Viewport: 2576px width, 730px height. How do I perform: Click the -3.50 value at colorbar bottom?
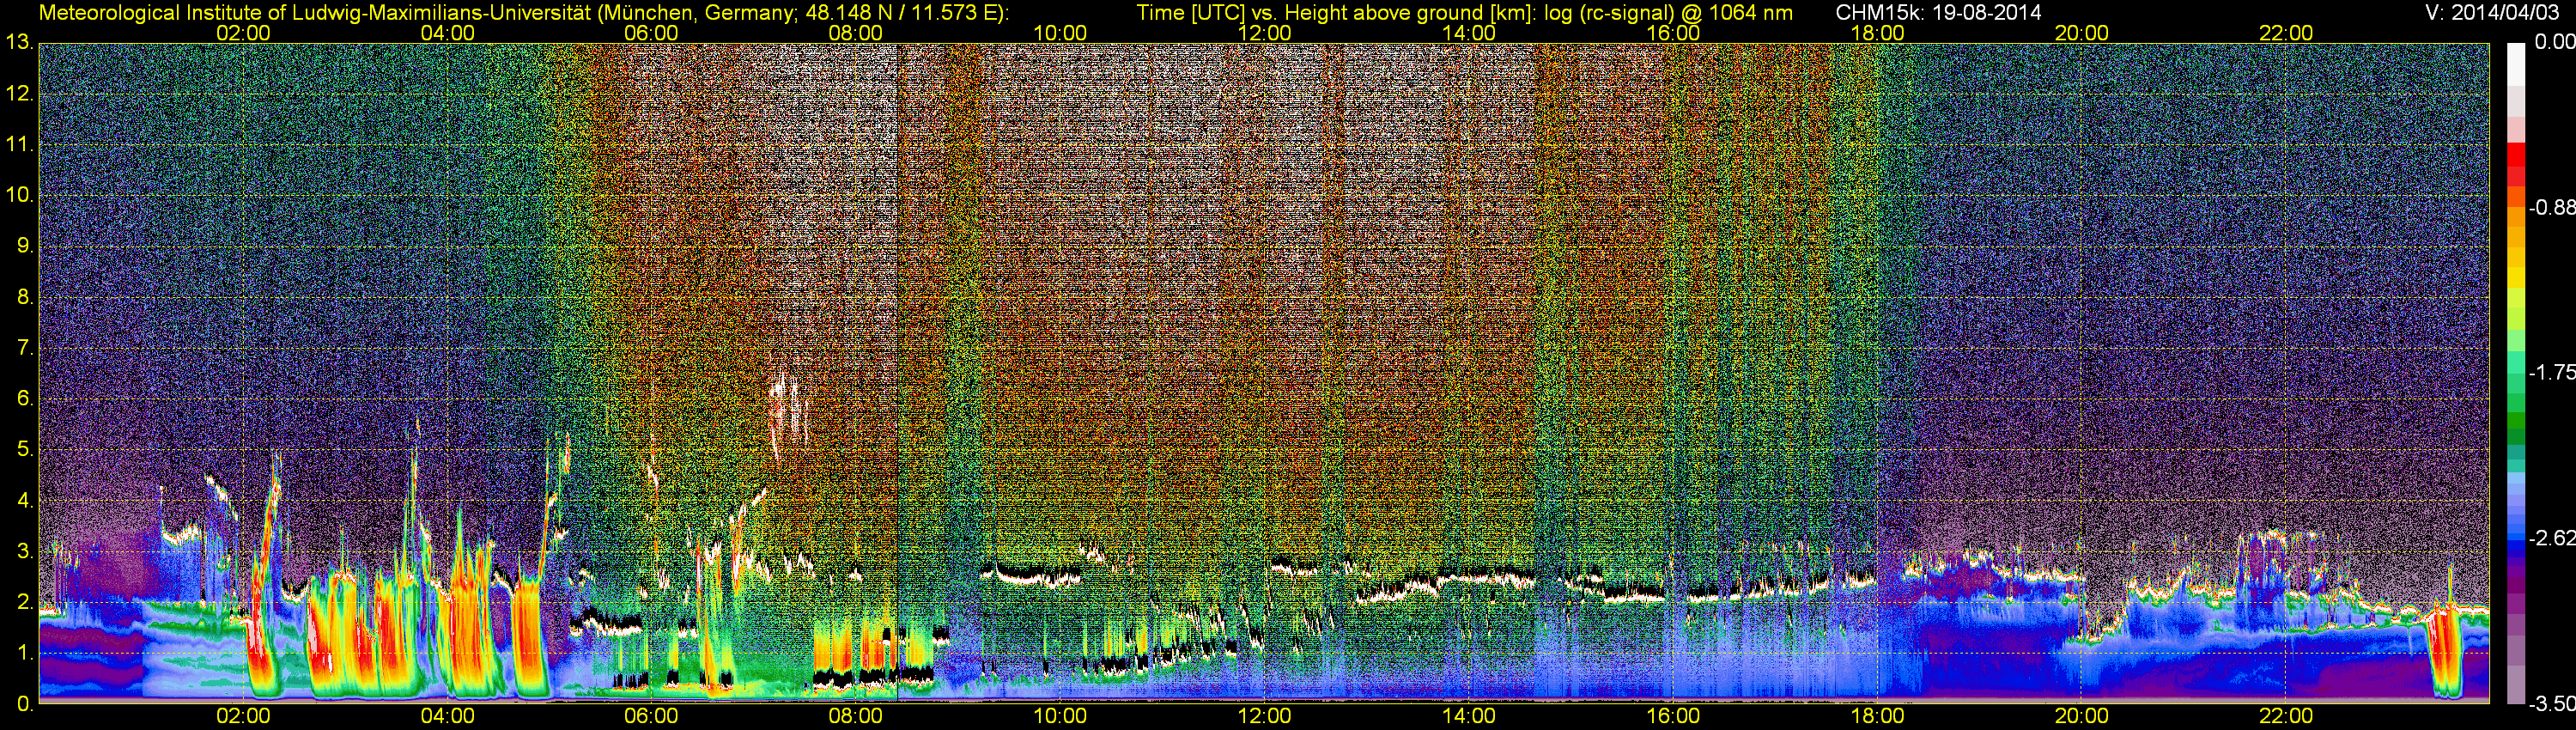(x=2555, y=704)
